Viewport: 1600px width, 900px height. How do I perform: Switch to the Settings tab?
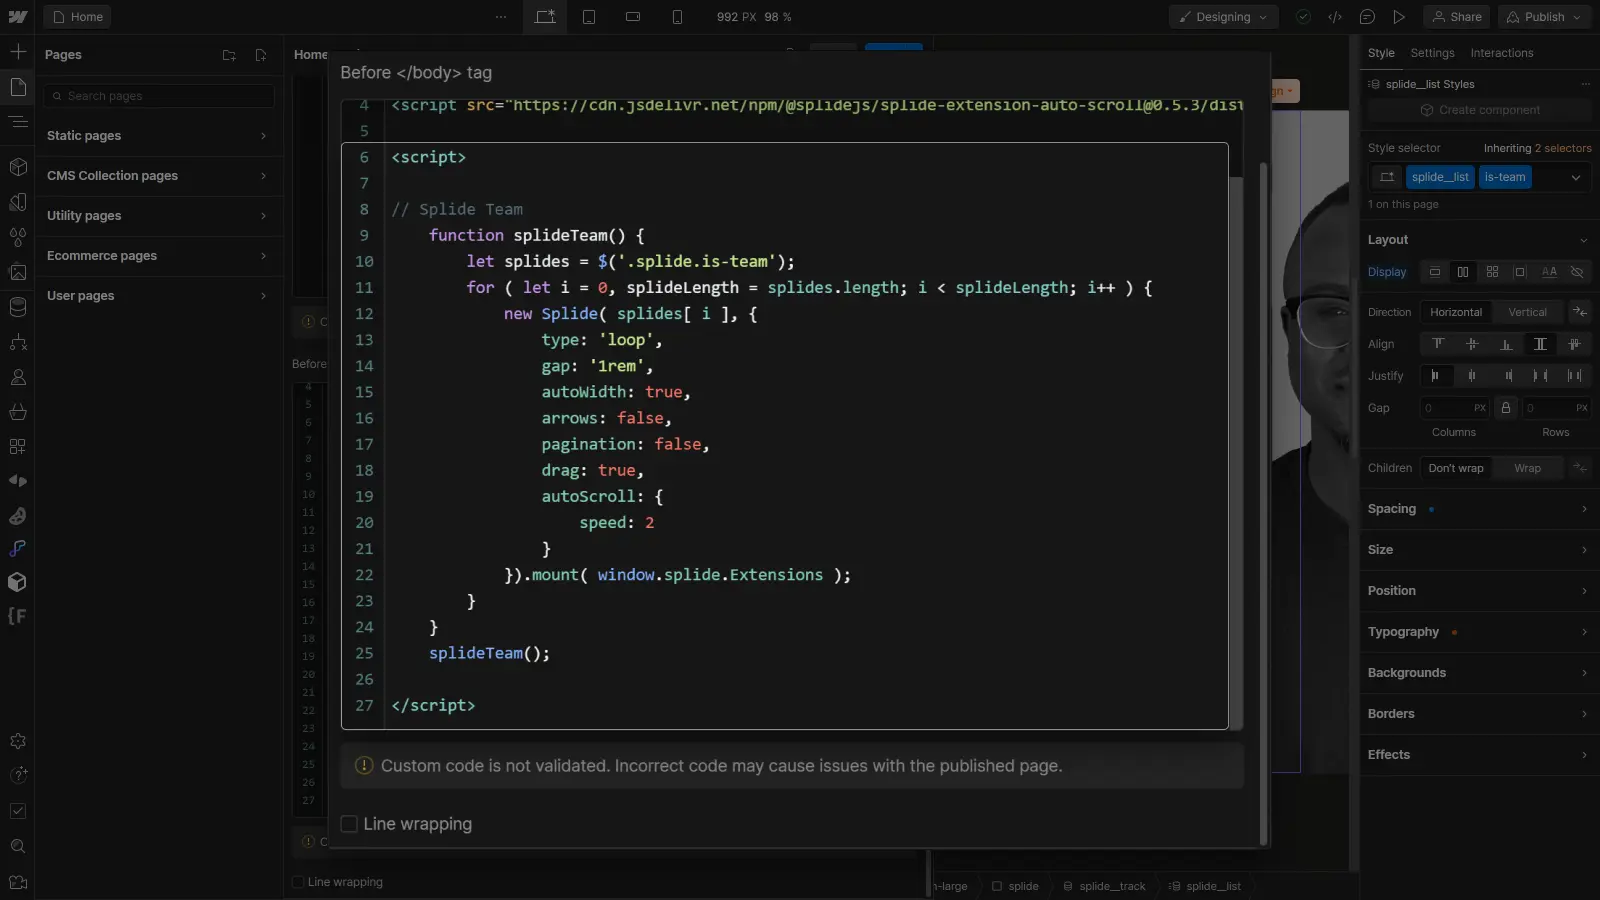pos(1432,53)
